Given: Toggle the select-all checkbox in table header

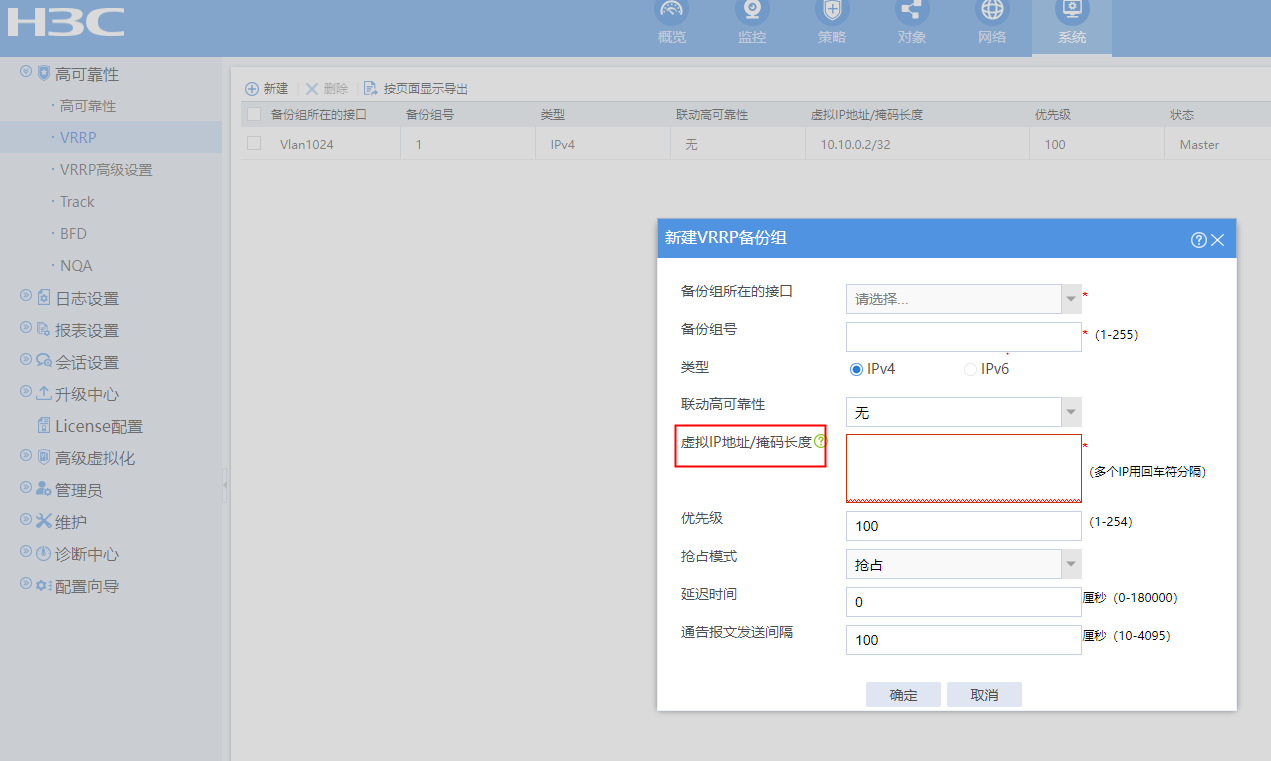Looking at the screenshot, I should [254, 115].
